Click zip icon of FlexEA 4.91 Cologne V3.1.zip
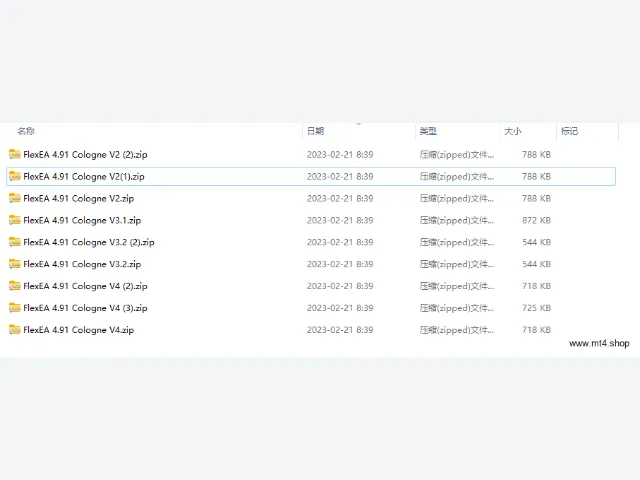The height and width of the screenshot is (480, 640). (15, 220)
